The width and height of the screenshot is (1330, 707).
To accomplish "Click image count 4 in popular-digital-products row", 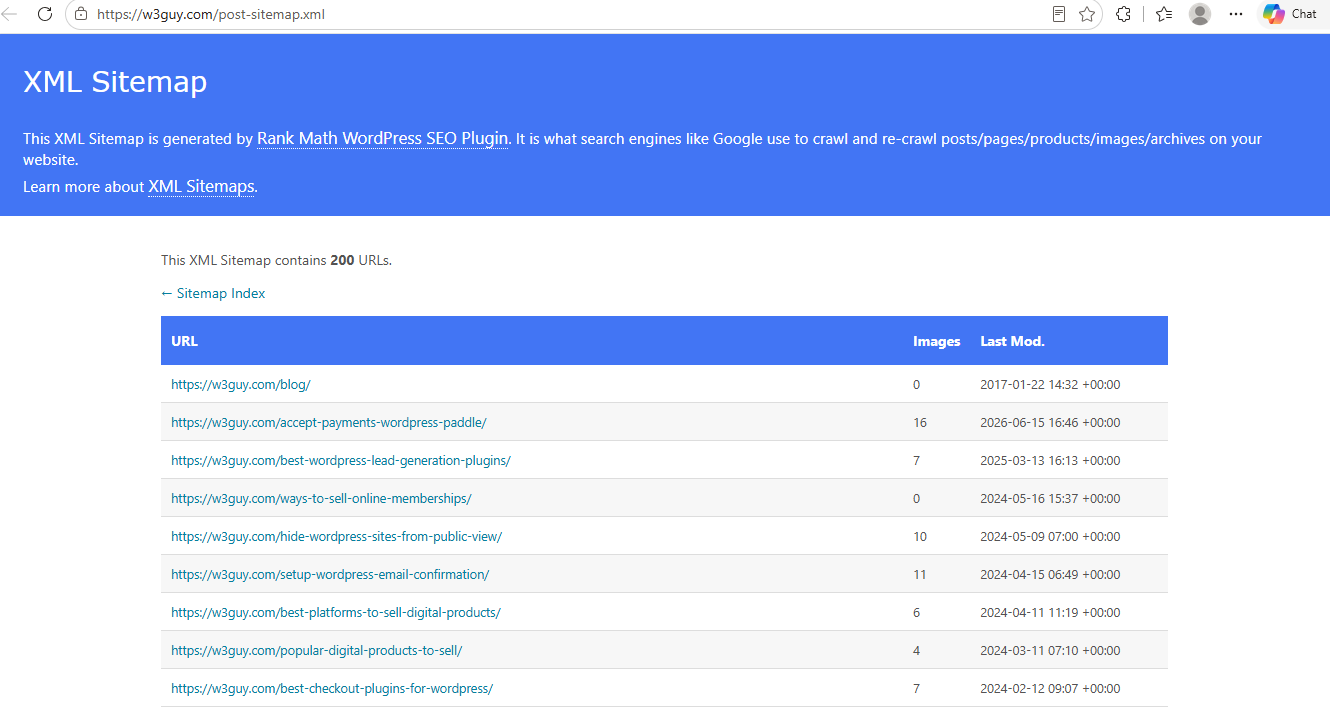I will coord(917,650).
